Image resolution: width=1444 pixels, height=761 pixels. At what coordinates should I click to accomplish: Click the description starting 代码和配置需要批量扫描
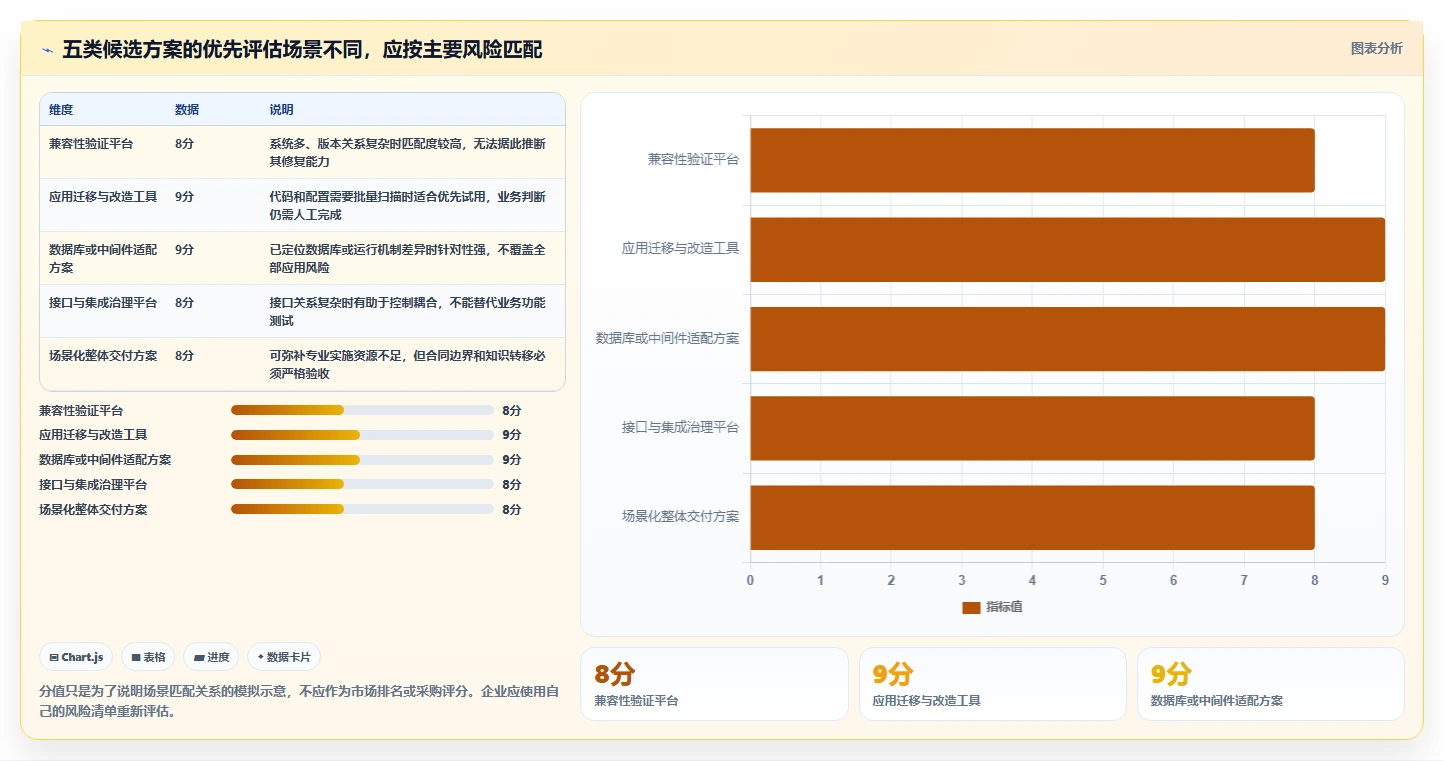pyautogui.click(x=408, y=206)
